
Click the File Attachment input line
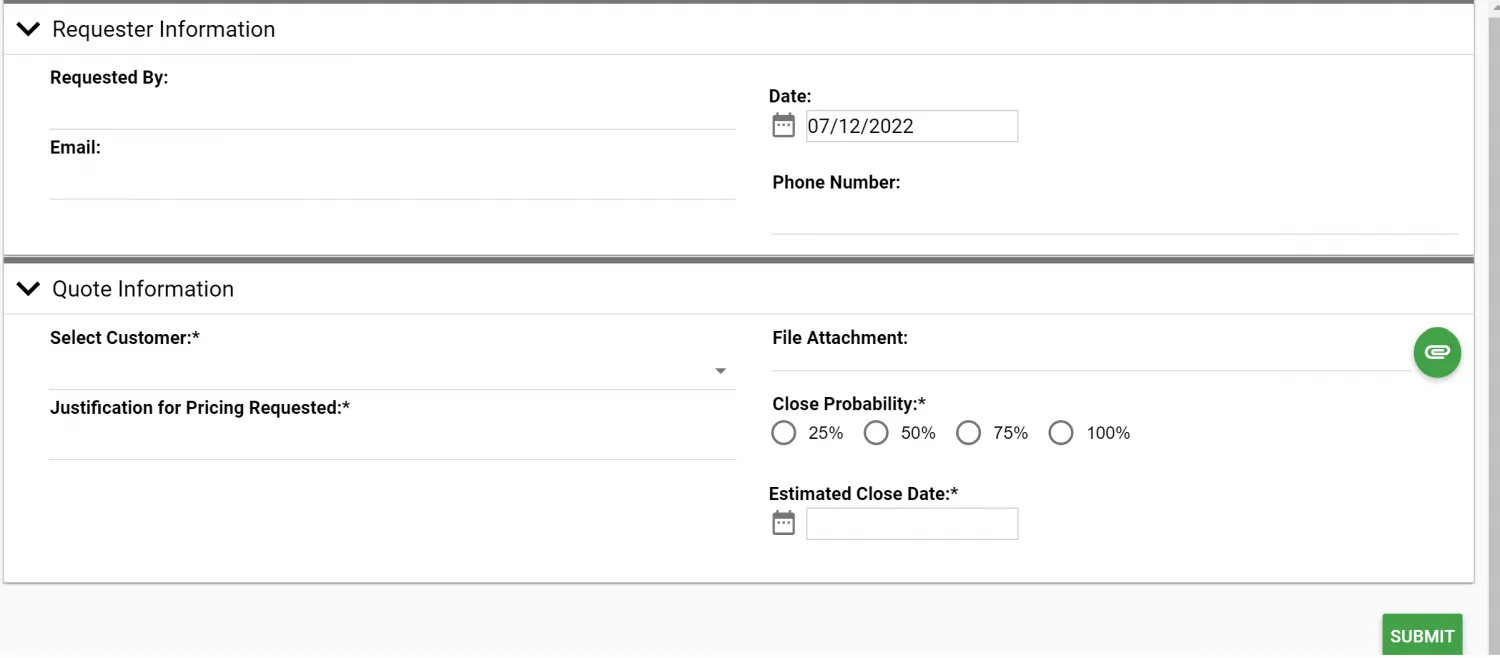click(1090, 357)
